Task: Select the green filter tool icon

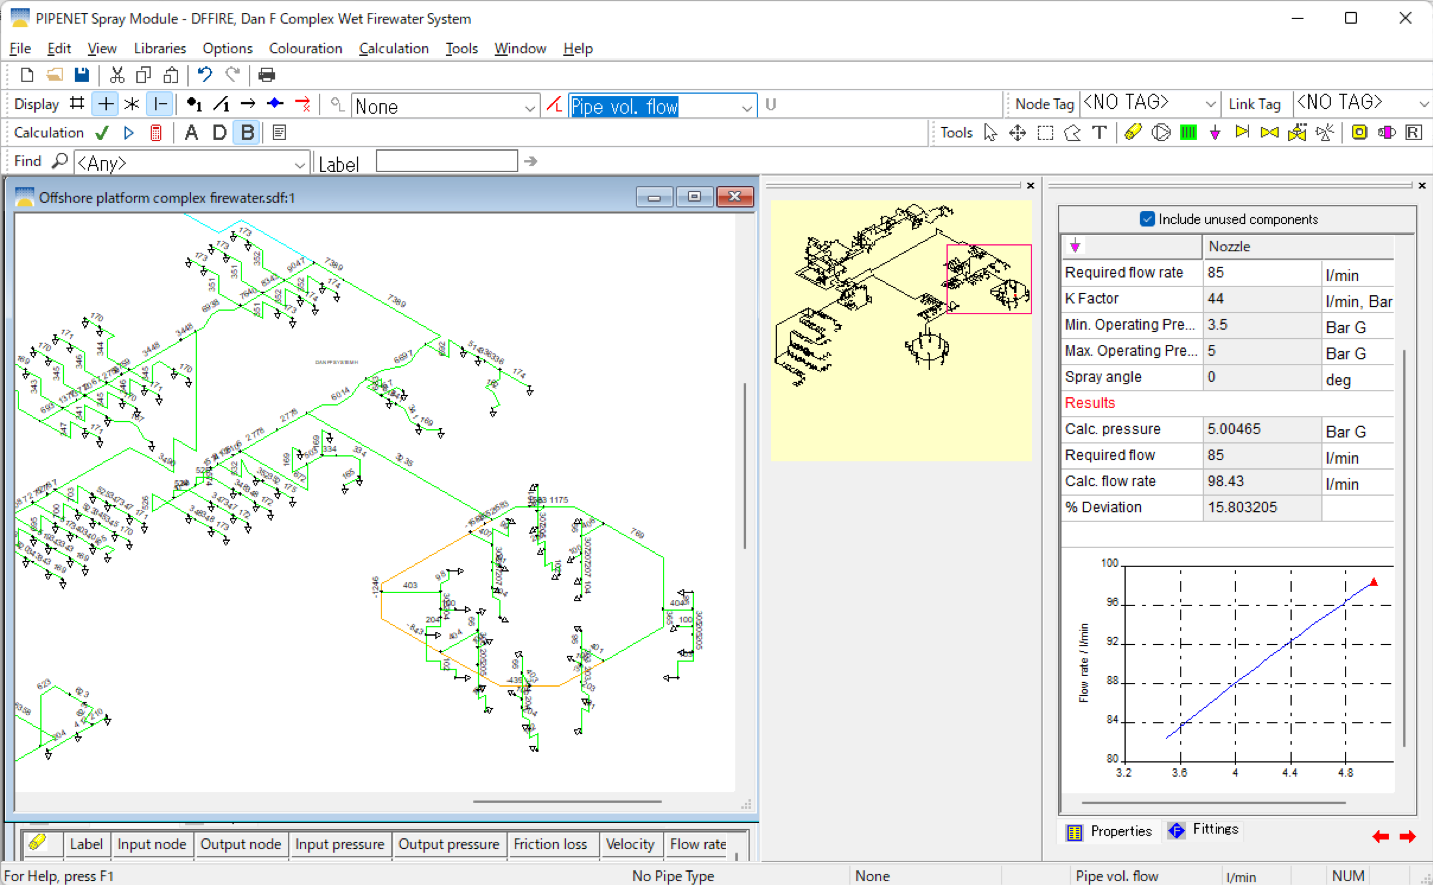Action: point(1188,132)
